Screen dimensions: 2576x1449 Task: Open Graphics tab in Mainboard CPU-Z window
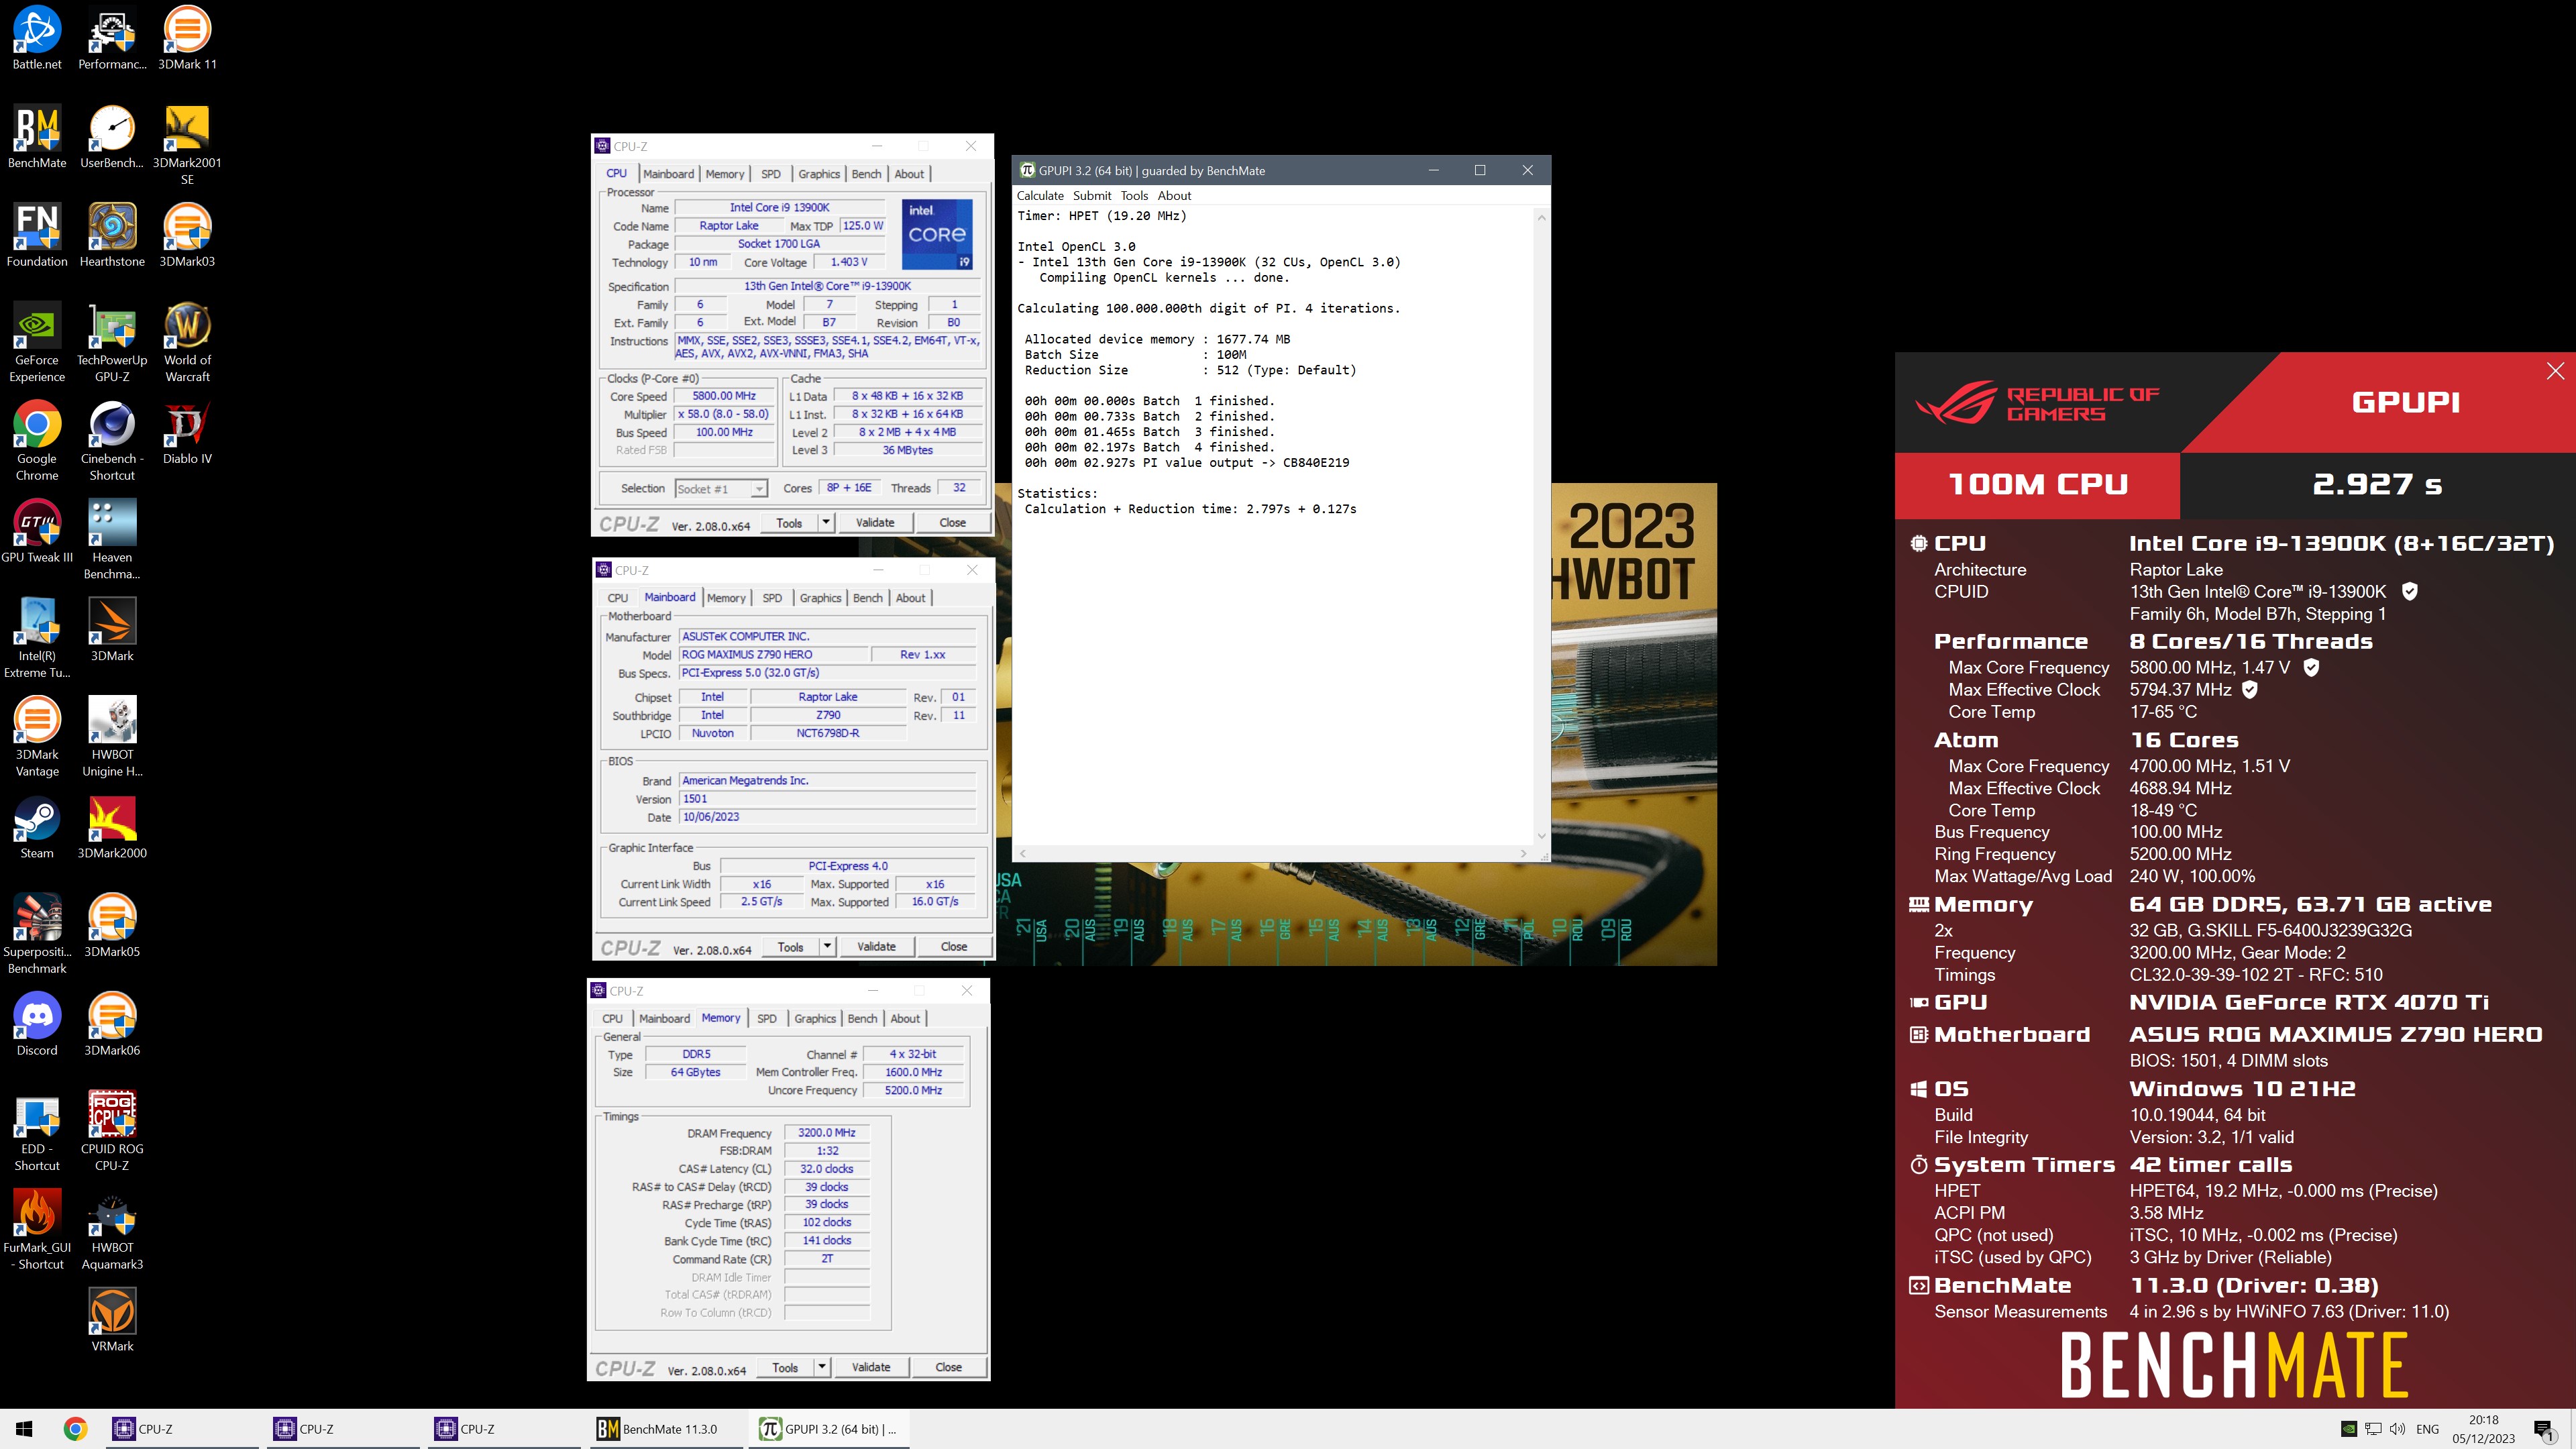coord(820,598)
